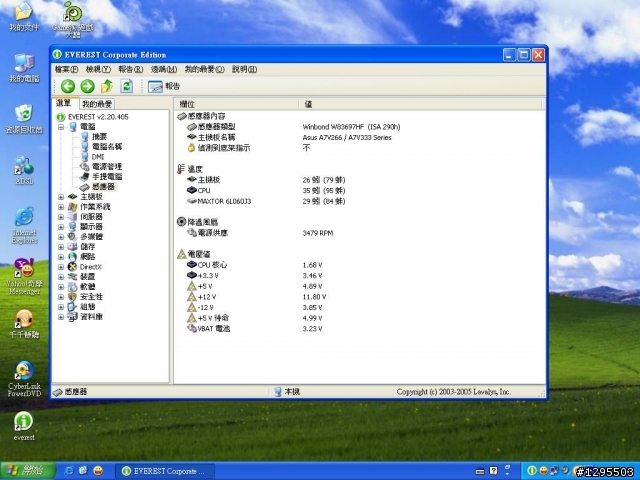
Task: Go forward using the green right arrow
Action: click(x=87, y=86)
